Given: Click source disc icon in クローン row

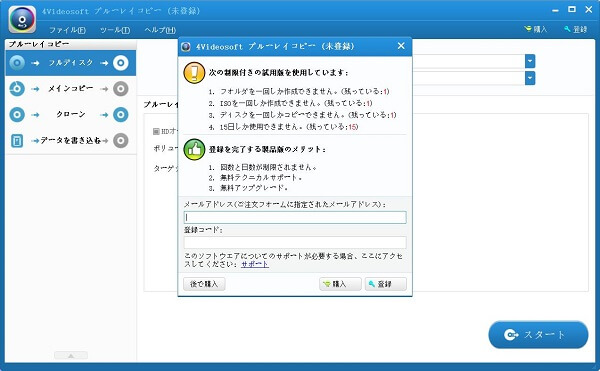Looking at the screenshot, I should (x=17, y=114).
